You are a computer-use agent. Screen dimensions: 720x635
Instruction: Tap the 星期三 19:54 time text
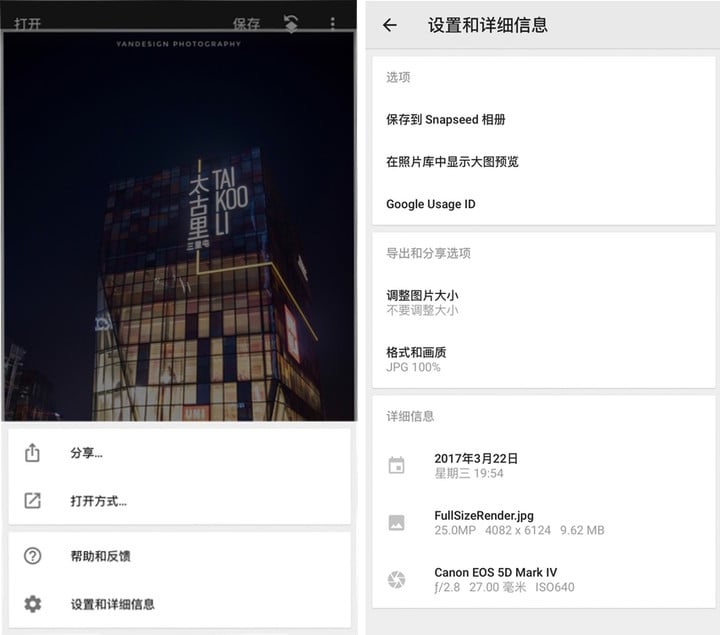pos(469,473)
